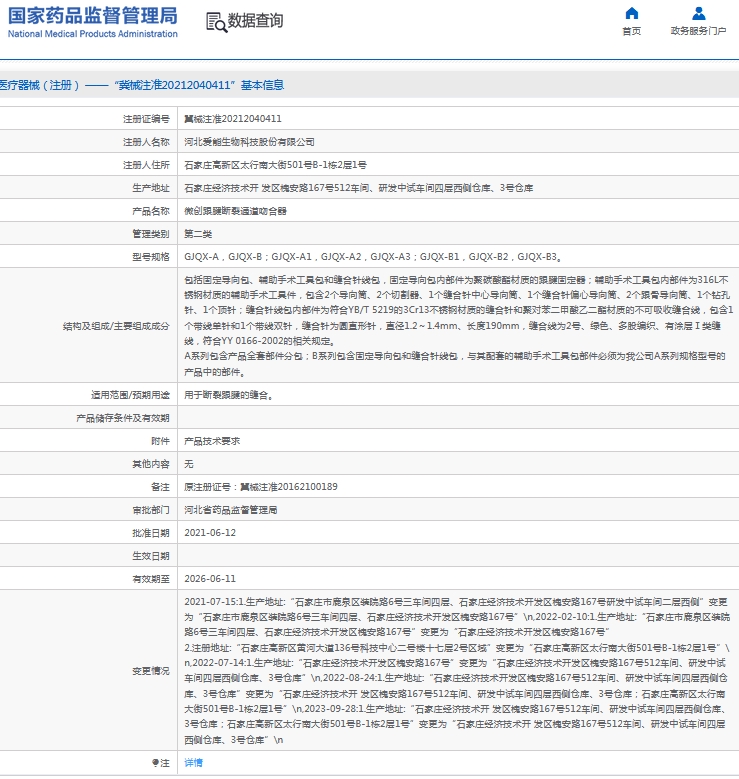Click the 备注 row label
Image resolution: width=739 pixels, height=779 pixels.
[x=160, y=486]
